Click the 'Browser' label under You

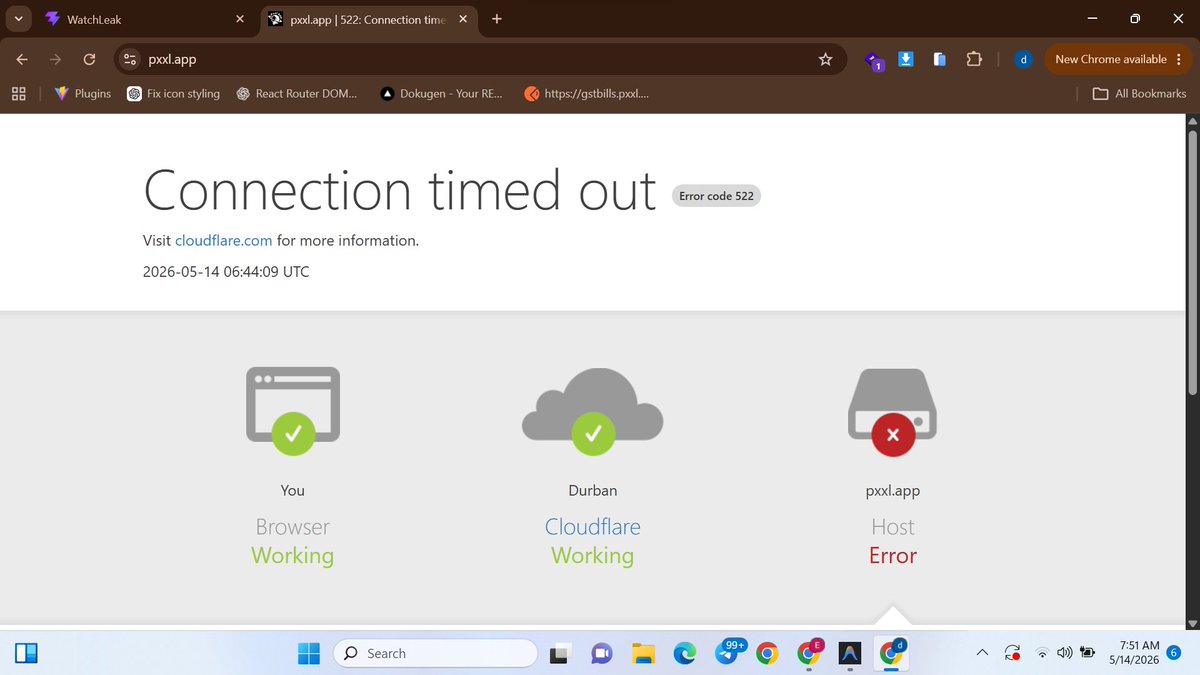(293, 527)
